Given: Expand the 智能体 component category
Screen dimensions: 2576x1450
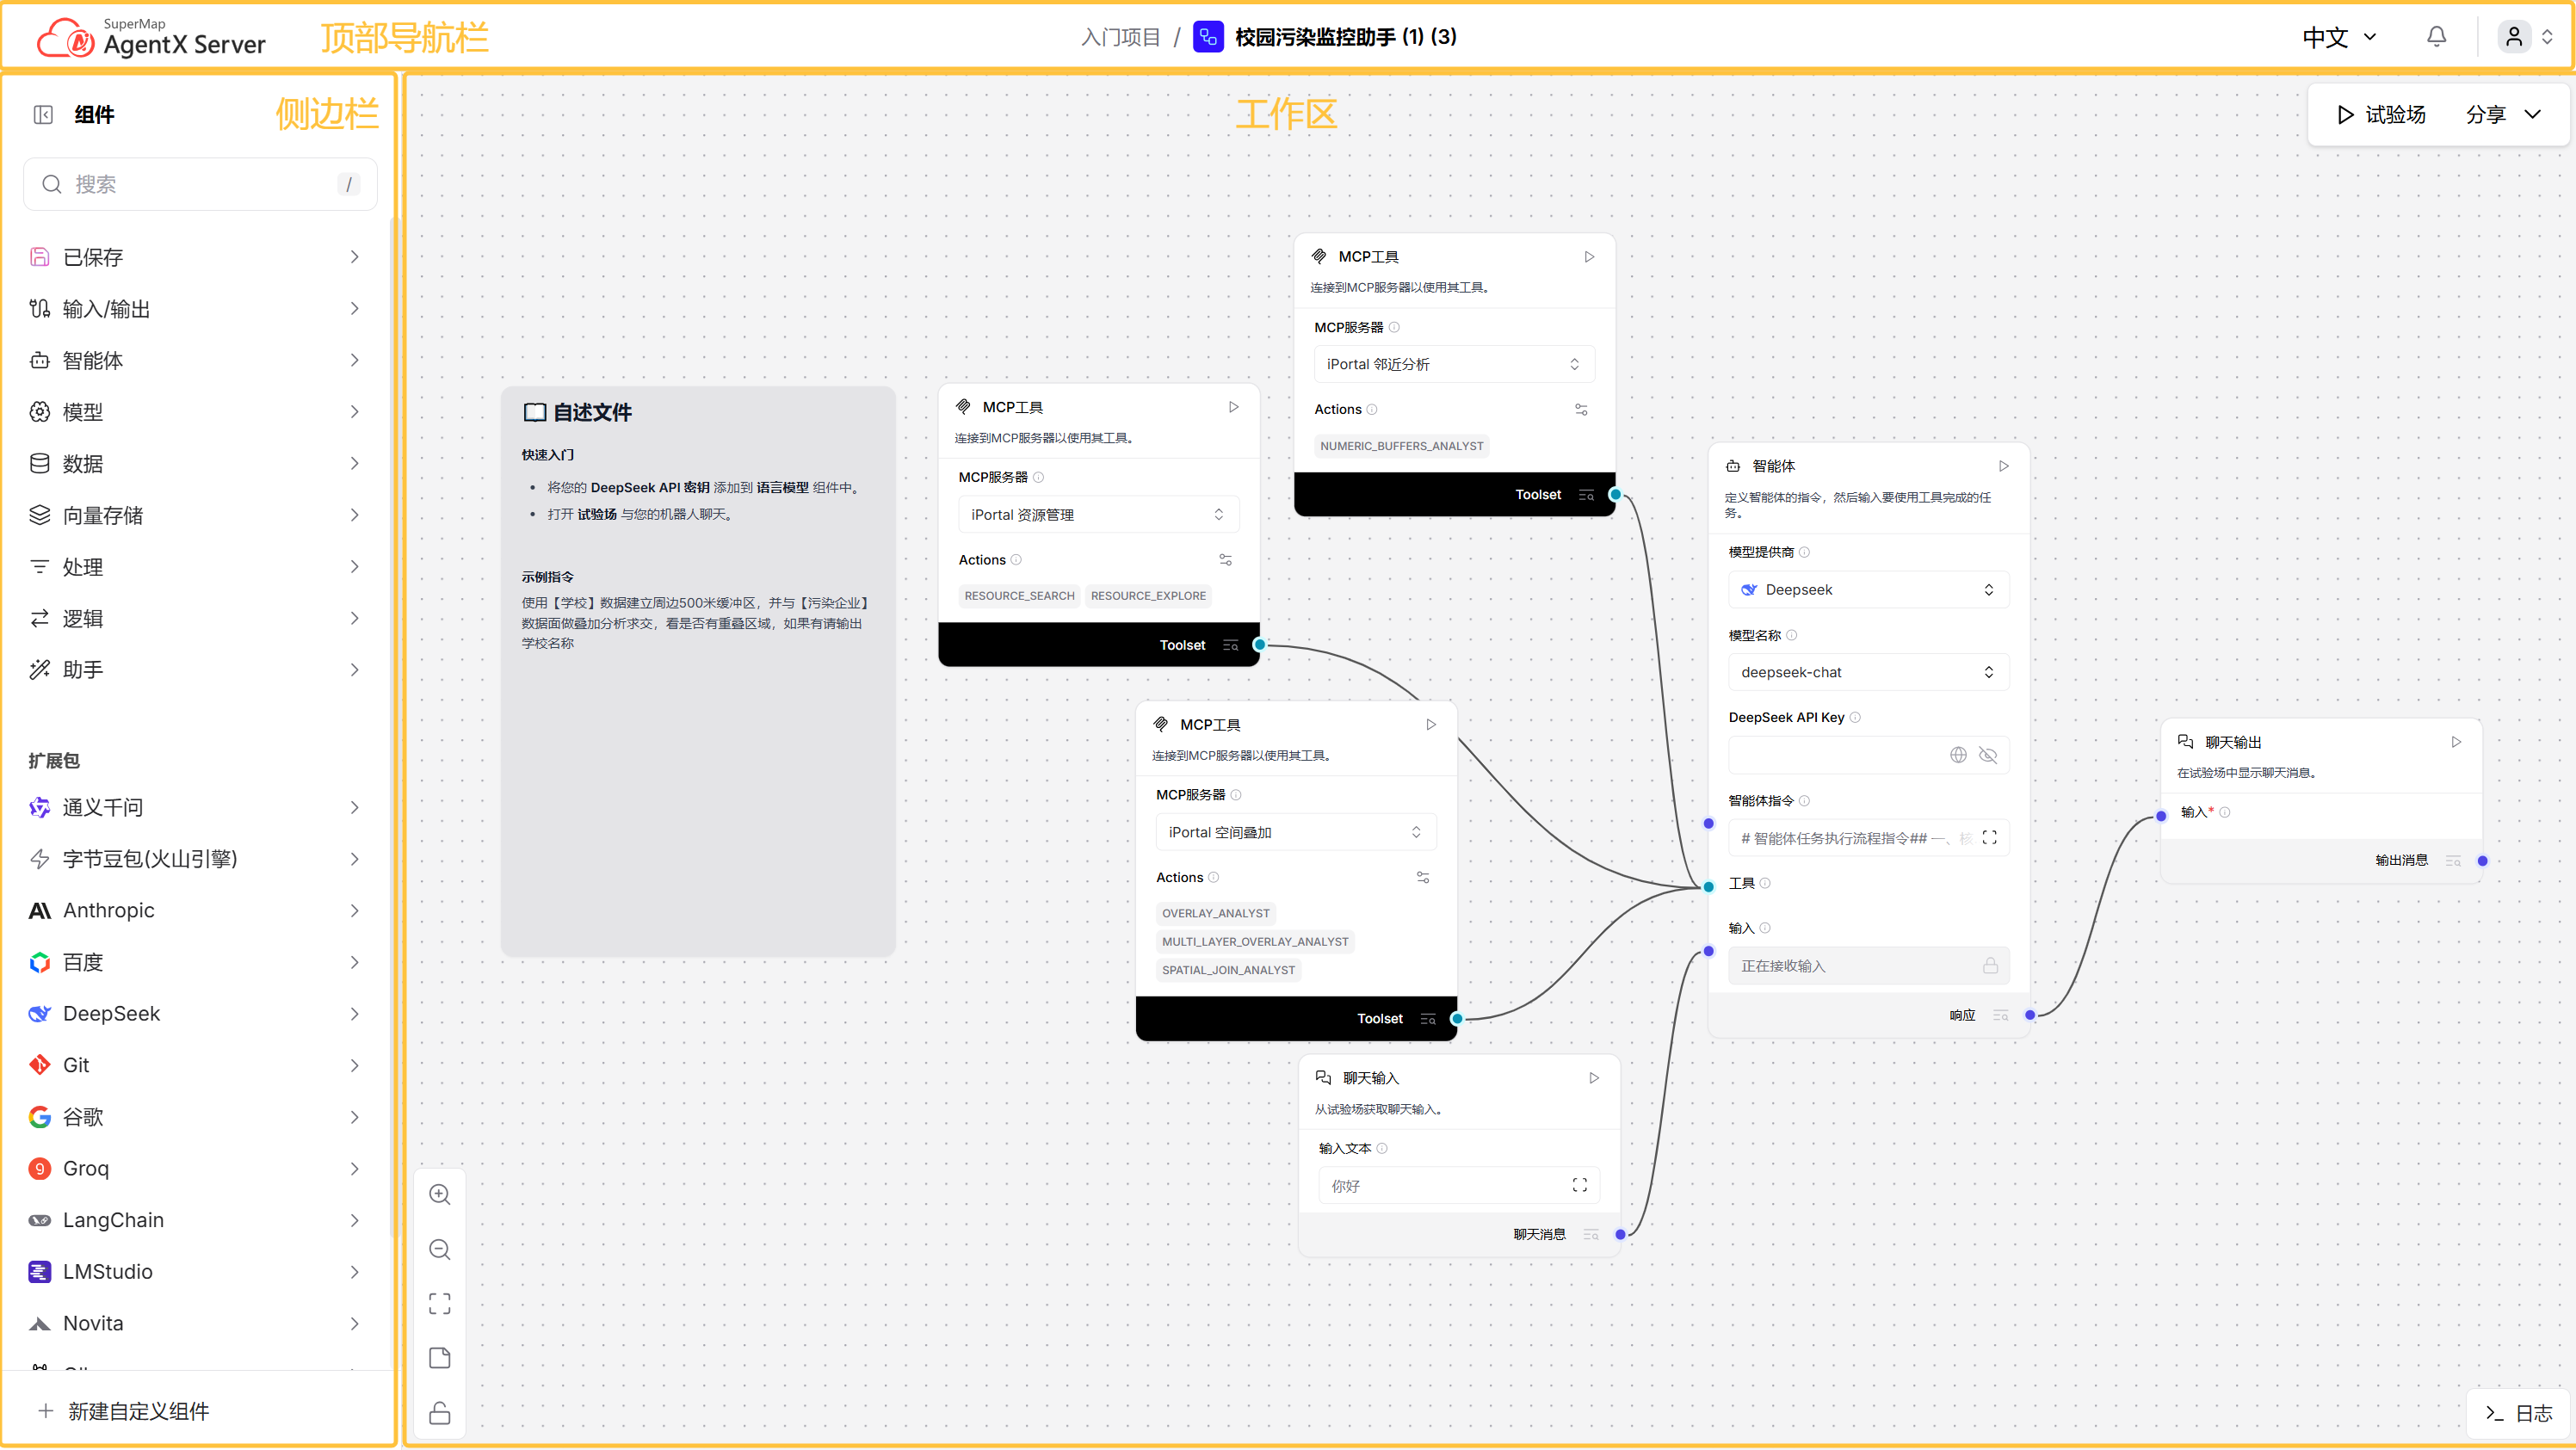Looking at the screenshot, I should [x=195, y=360].
